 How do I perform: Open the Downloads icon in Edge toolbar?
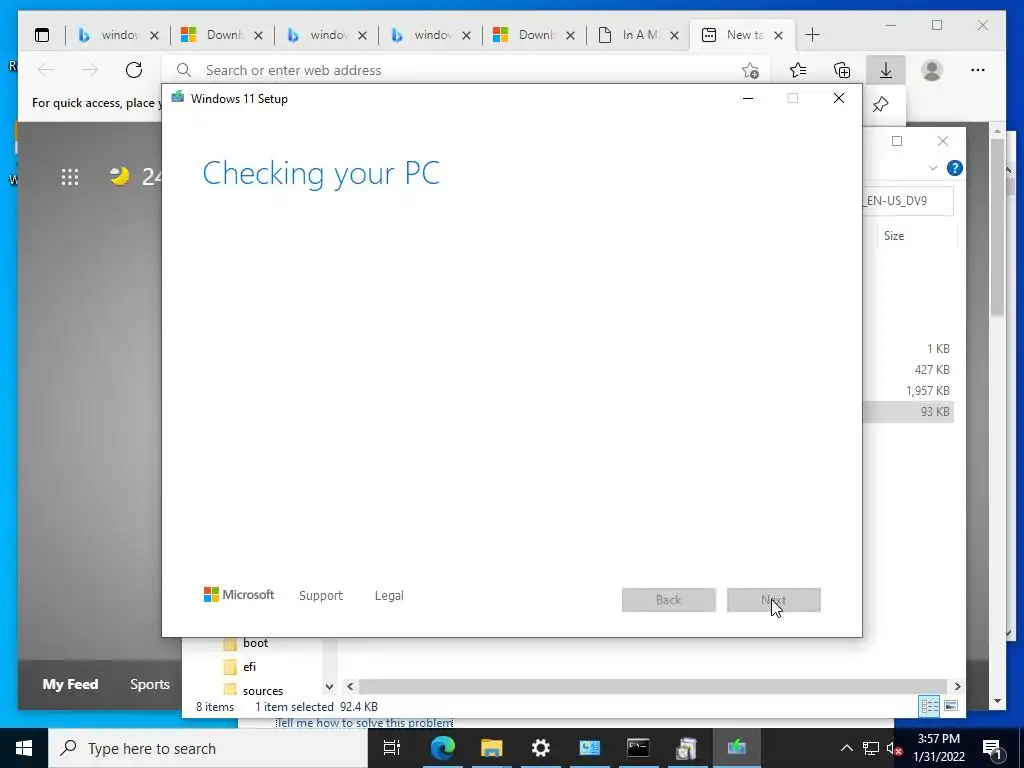[x=886, y=70]
